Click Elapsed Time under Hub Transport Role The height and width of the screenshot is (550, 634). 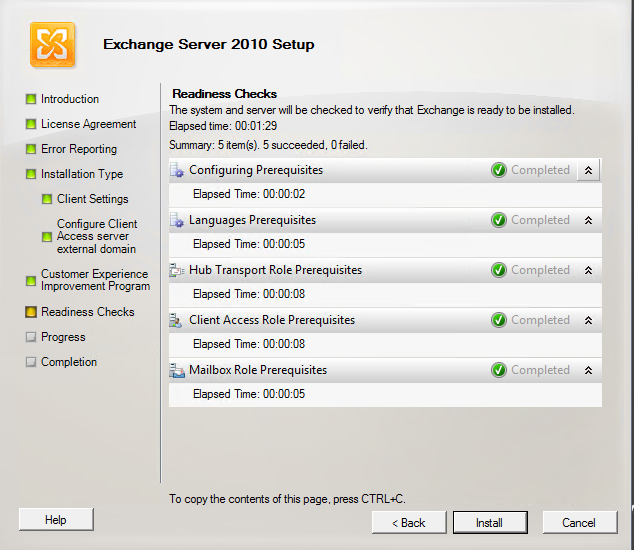coord(249,294)
